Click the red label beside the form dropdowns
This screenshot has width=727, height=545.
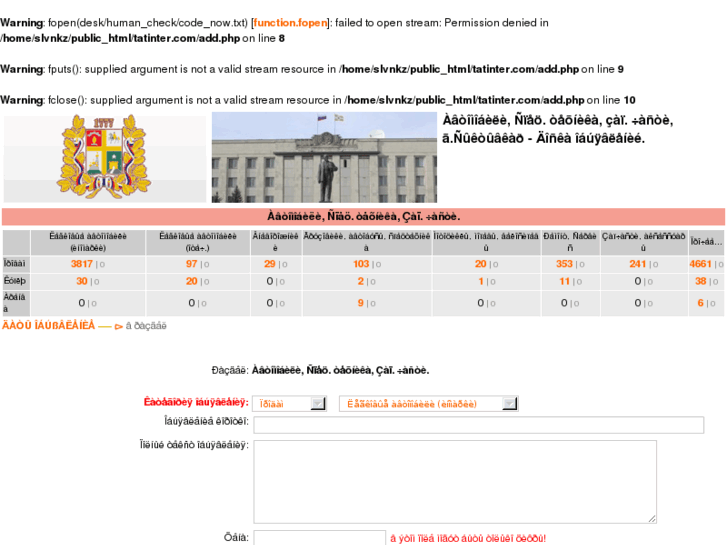pyautogui.click(x=196, y=402)
